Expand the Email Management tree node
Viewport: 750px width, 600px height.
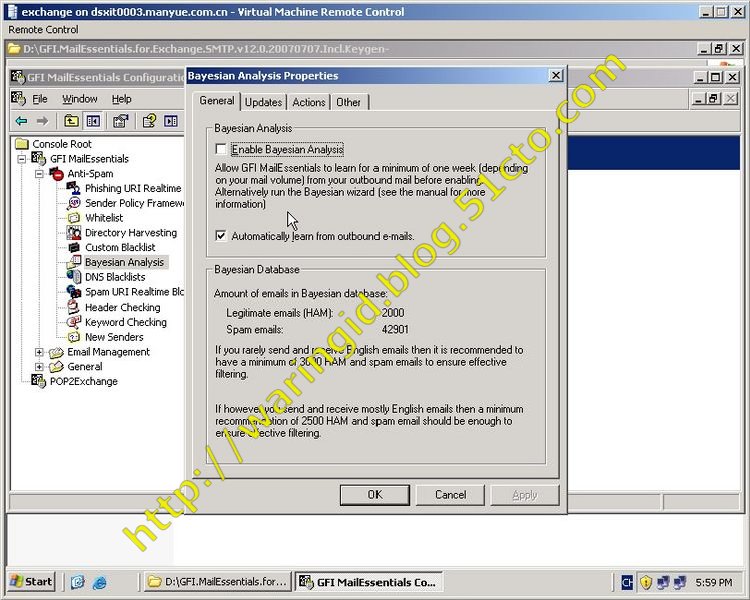[x=40, y=352]
